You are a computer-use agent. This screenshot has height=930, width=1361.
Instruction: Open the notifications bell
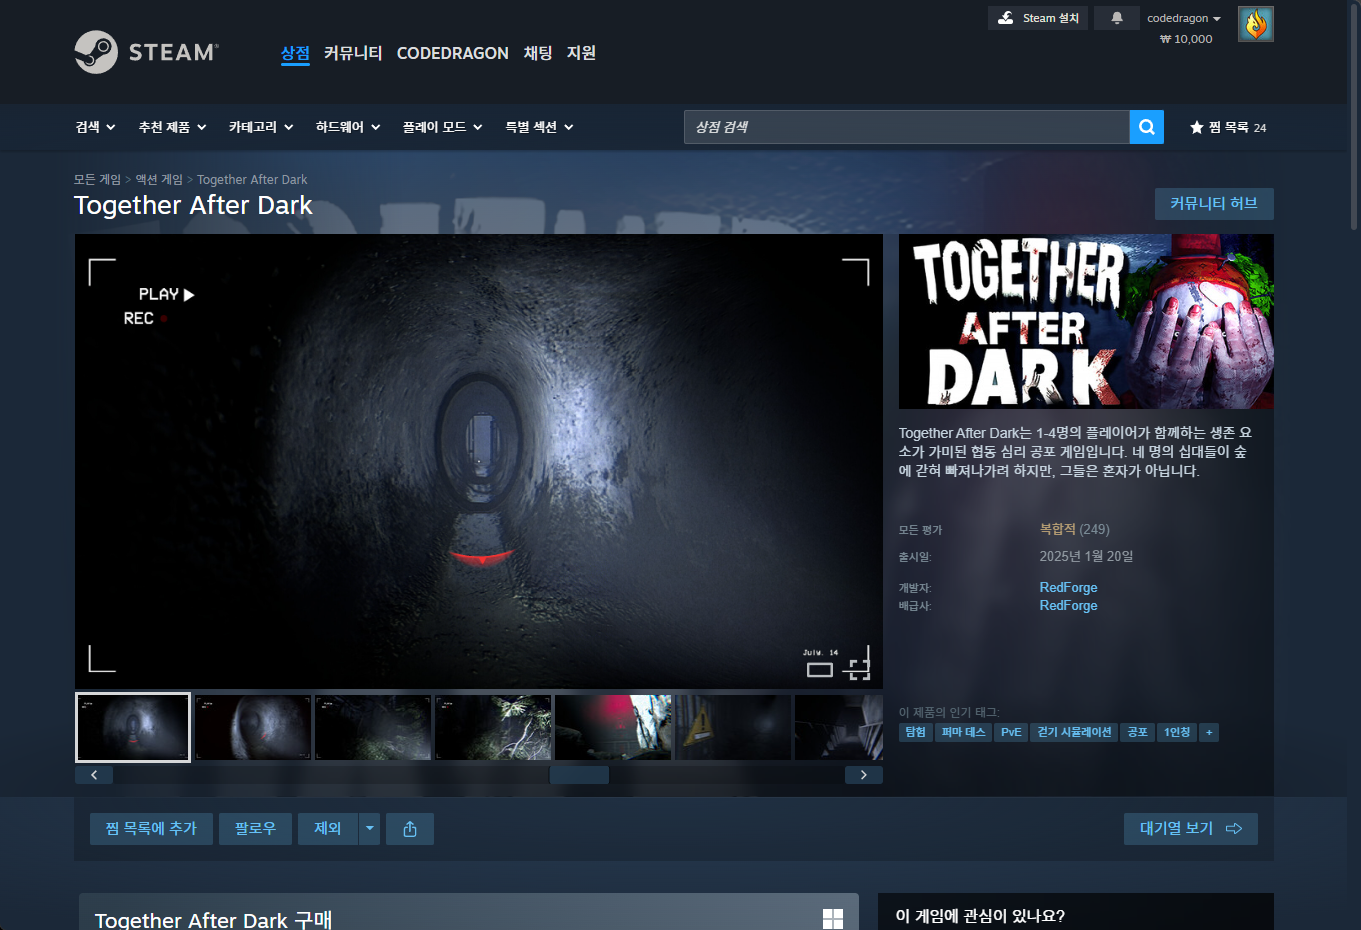click(x=1117, y=18)
